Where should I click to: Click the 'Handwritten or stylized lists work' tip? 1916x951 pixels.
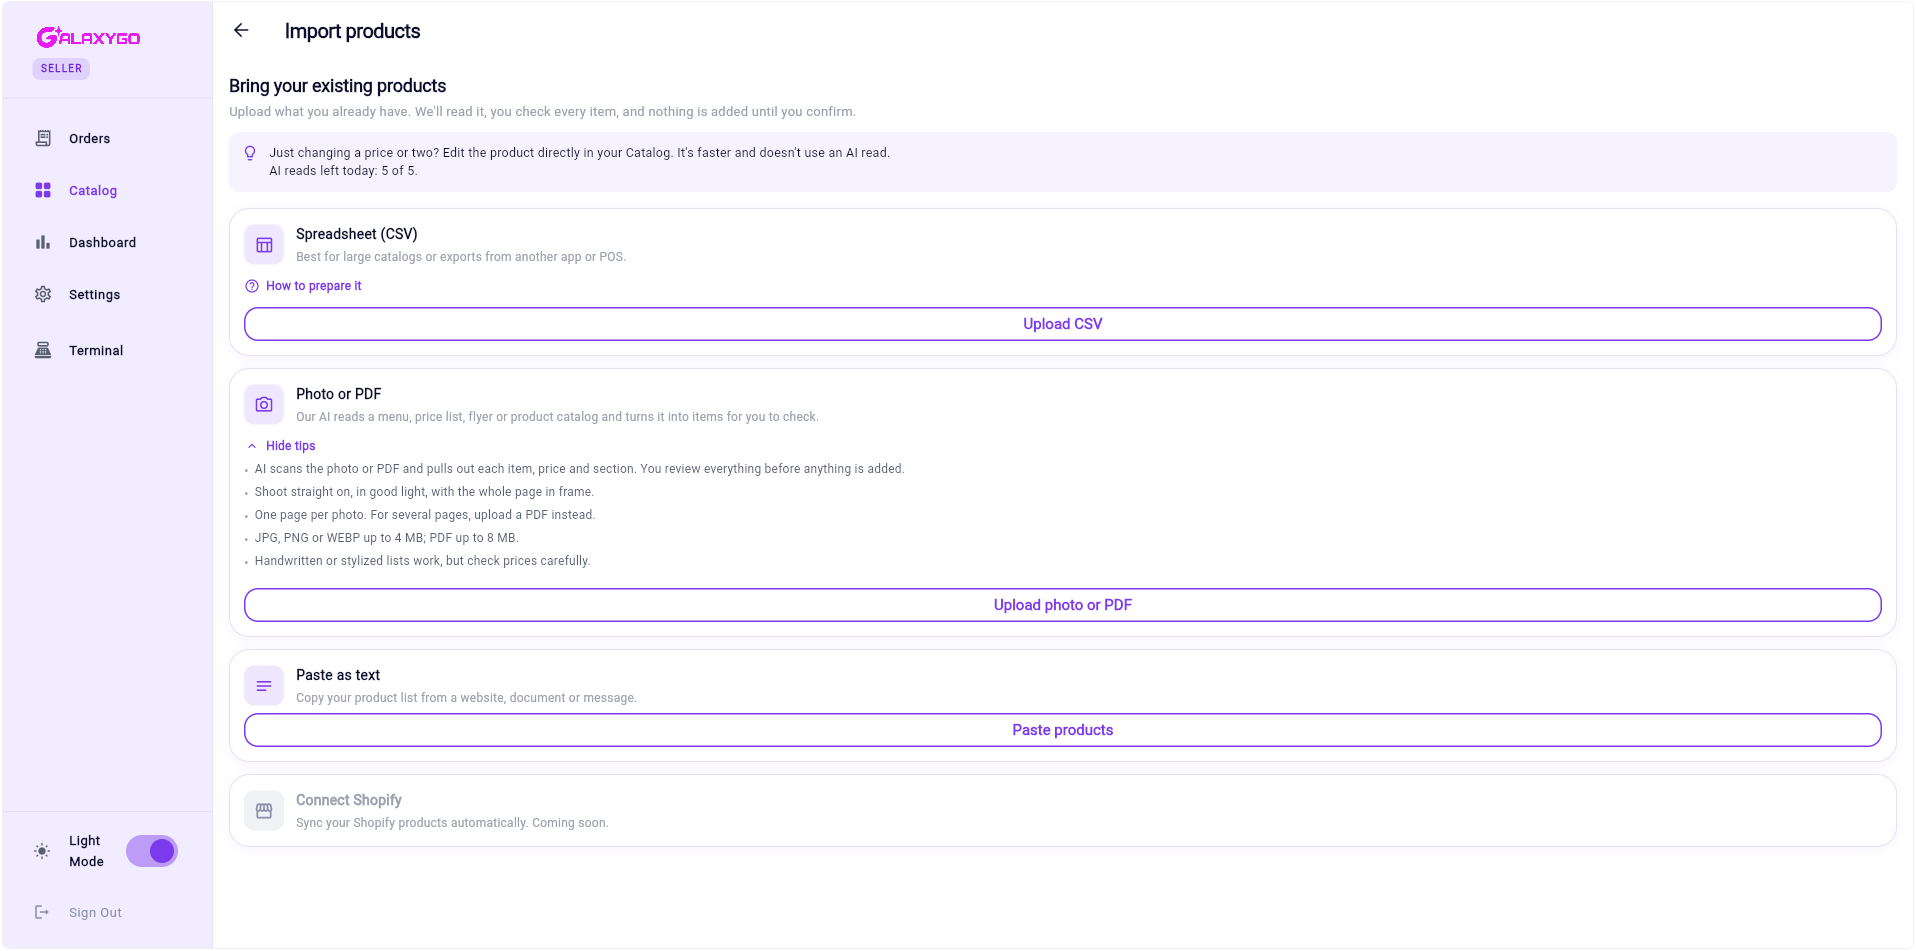[422, 561]
